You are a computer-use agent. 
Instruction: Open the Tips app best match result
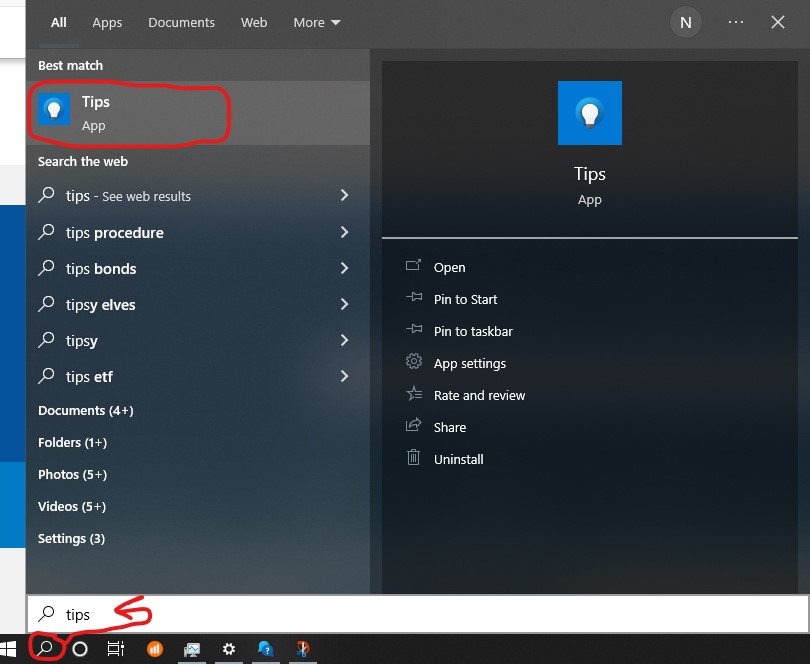pyautogui.click(x=198, y=113)
